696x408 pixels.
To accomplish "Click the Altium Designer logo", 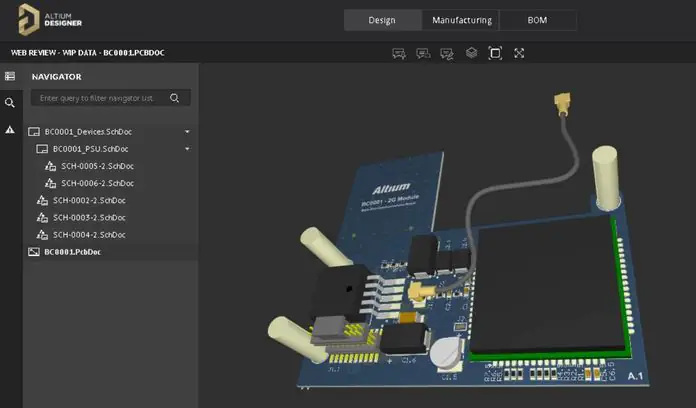I will [x=50, y=20].
